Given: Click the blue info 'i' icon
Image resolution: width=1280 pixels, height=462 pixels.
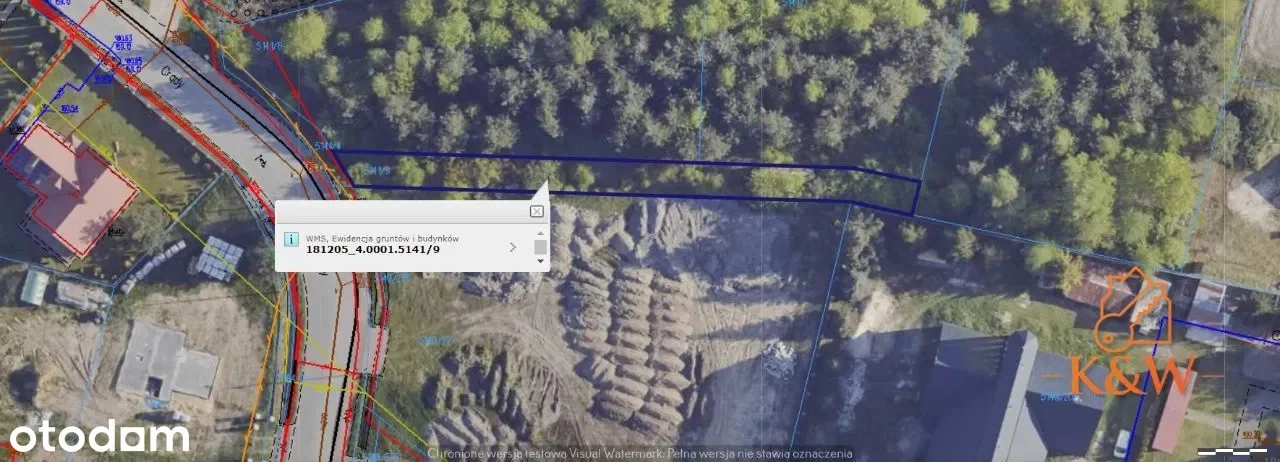Looking at the screenshot, I should 291,240.
